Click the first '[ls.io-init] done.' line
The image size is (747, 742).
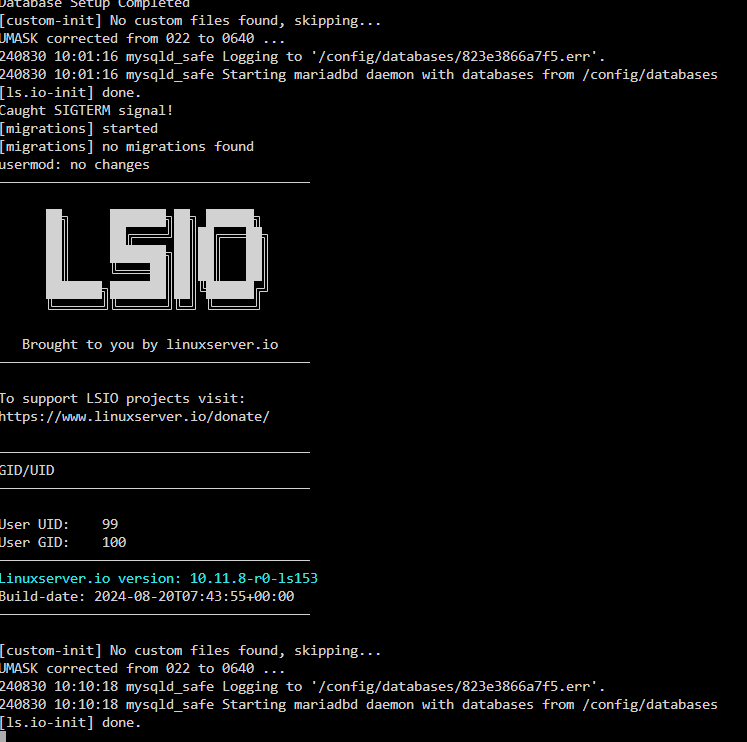pyautogui.click(x=71, y=92)
